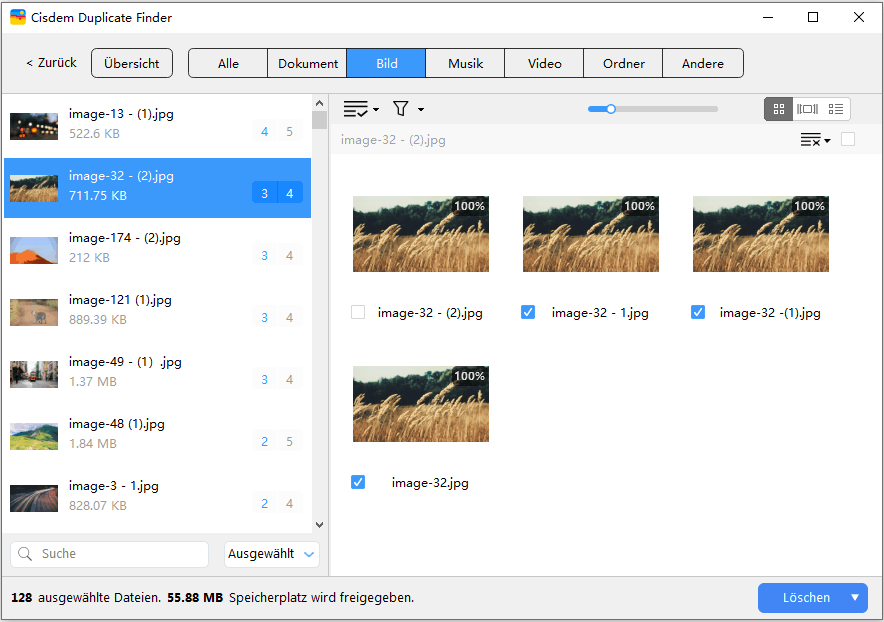
Task: Open the Ausgewählt dropdown
Action: 271,554
